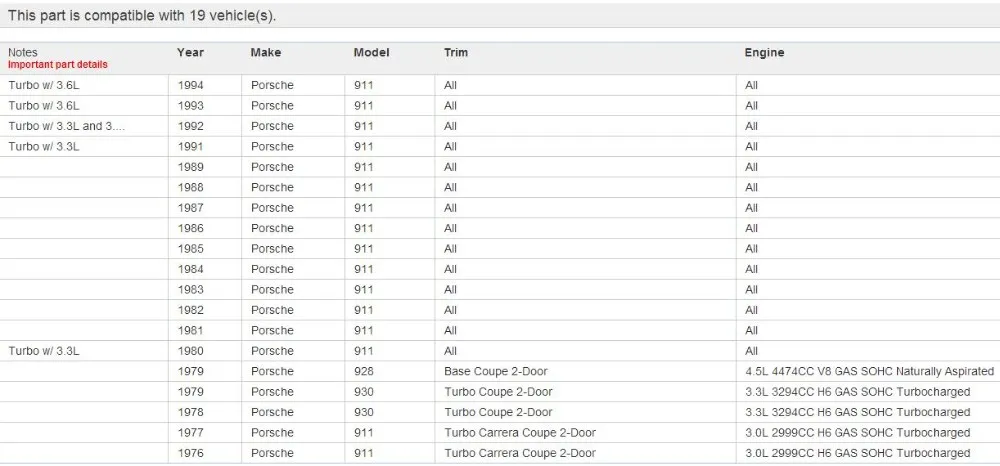Click model '911' in the 1987 row
Viewport: 1000px width, 466px height.
tap(364, 208)
